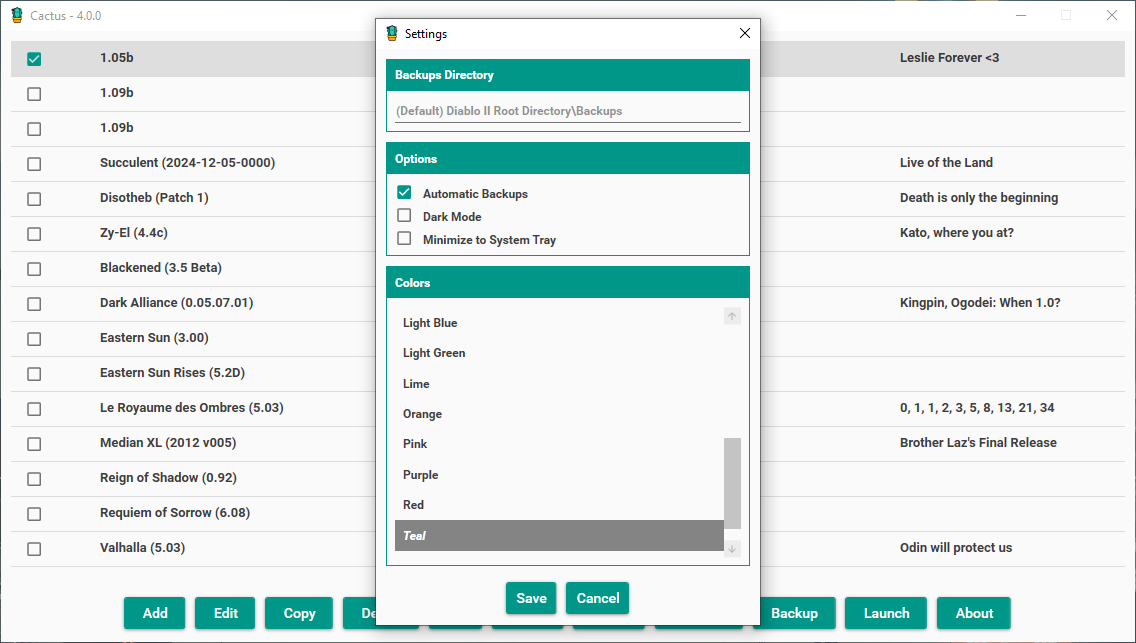Click the Backups Directory section header
This screenshot has width=1136, height=643.
(568, 75)
